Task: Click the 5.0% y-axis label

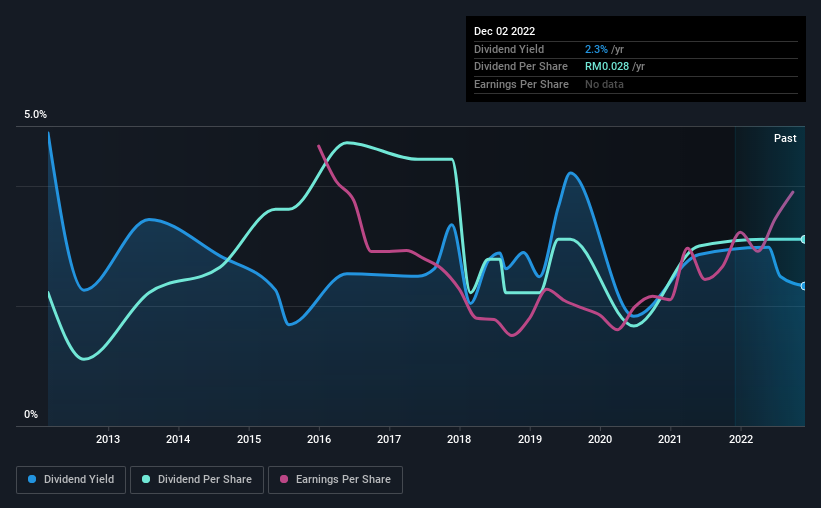Action: tap(35, 115)
